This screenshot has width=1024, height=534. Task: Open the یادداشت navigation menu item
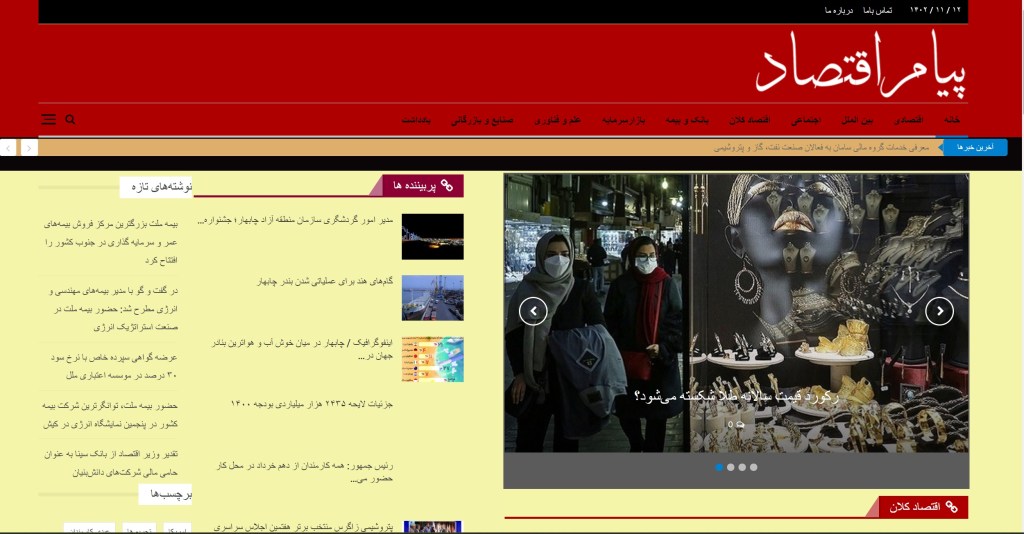coord(416,120)
